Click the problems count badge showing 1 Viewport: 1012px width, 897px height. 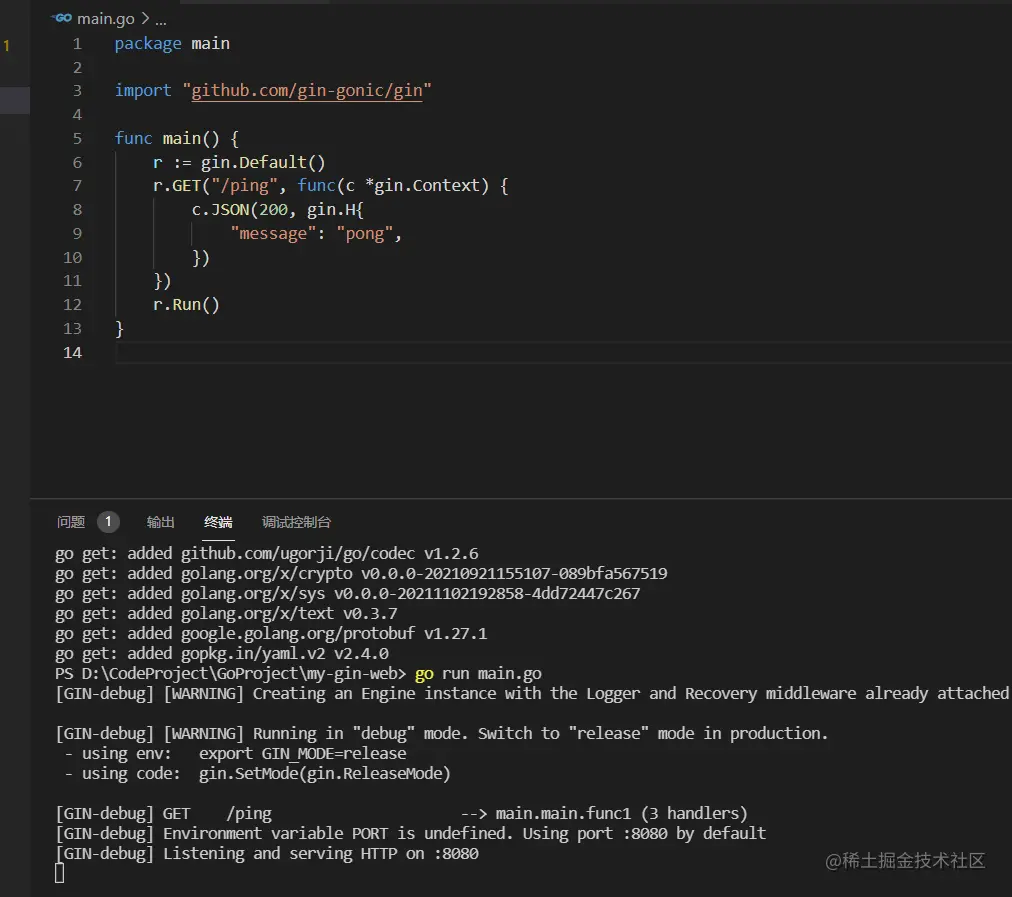click(108, 521)
